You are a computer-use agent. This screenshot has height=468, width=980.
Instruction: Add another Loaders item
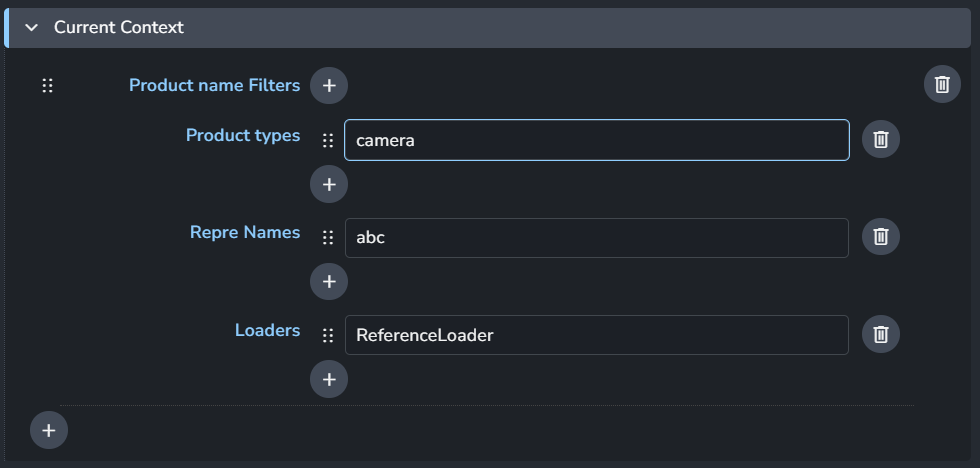[x=329, y=379]
